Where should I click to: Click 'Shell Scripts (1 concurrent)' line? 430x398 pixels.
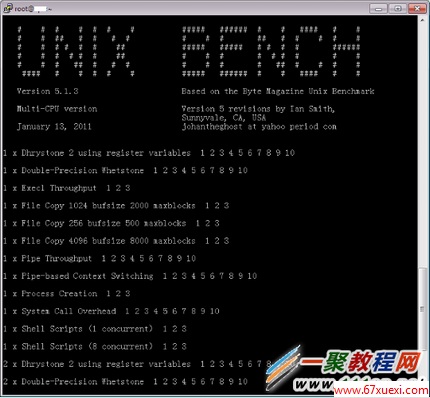coord(95,329)
